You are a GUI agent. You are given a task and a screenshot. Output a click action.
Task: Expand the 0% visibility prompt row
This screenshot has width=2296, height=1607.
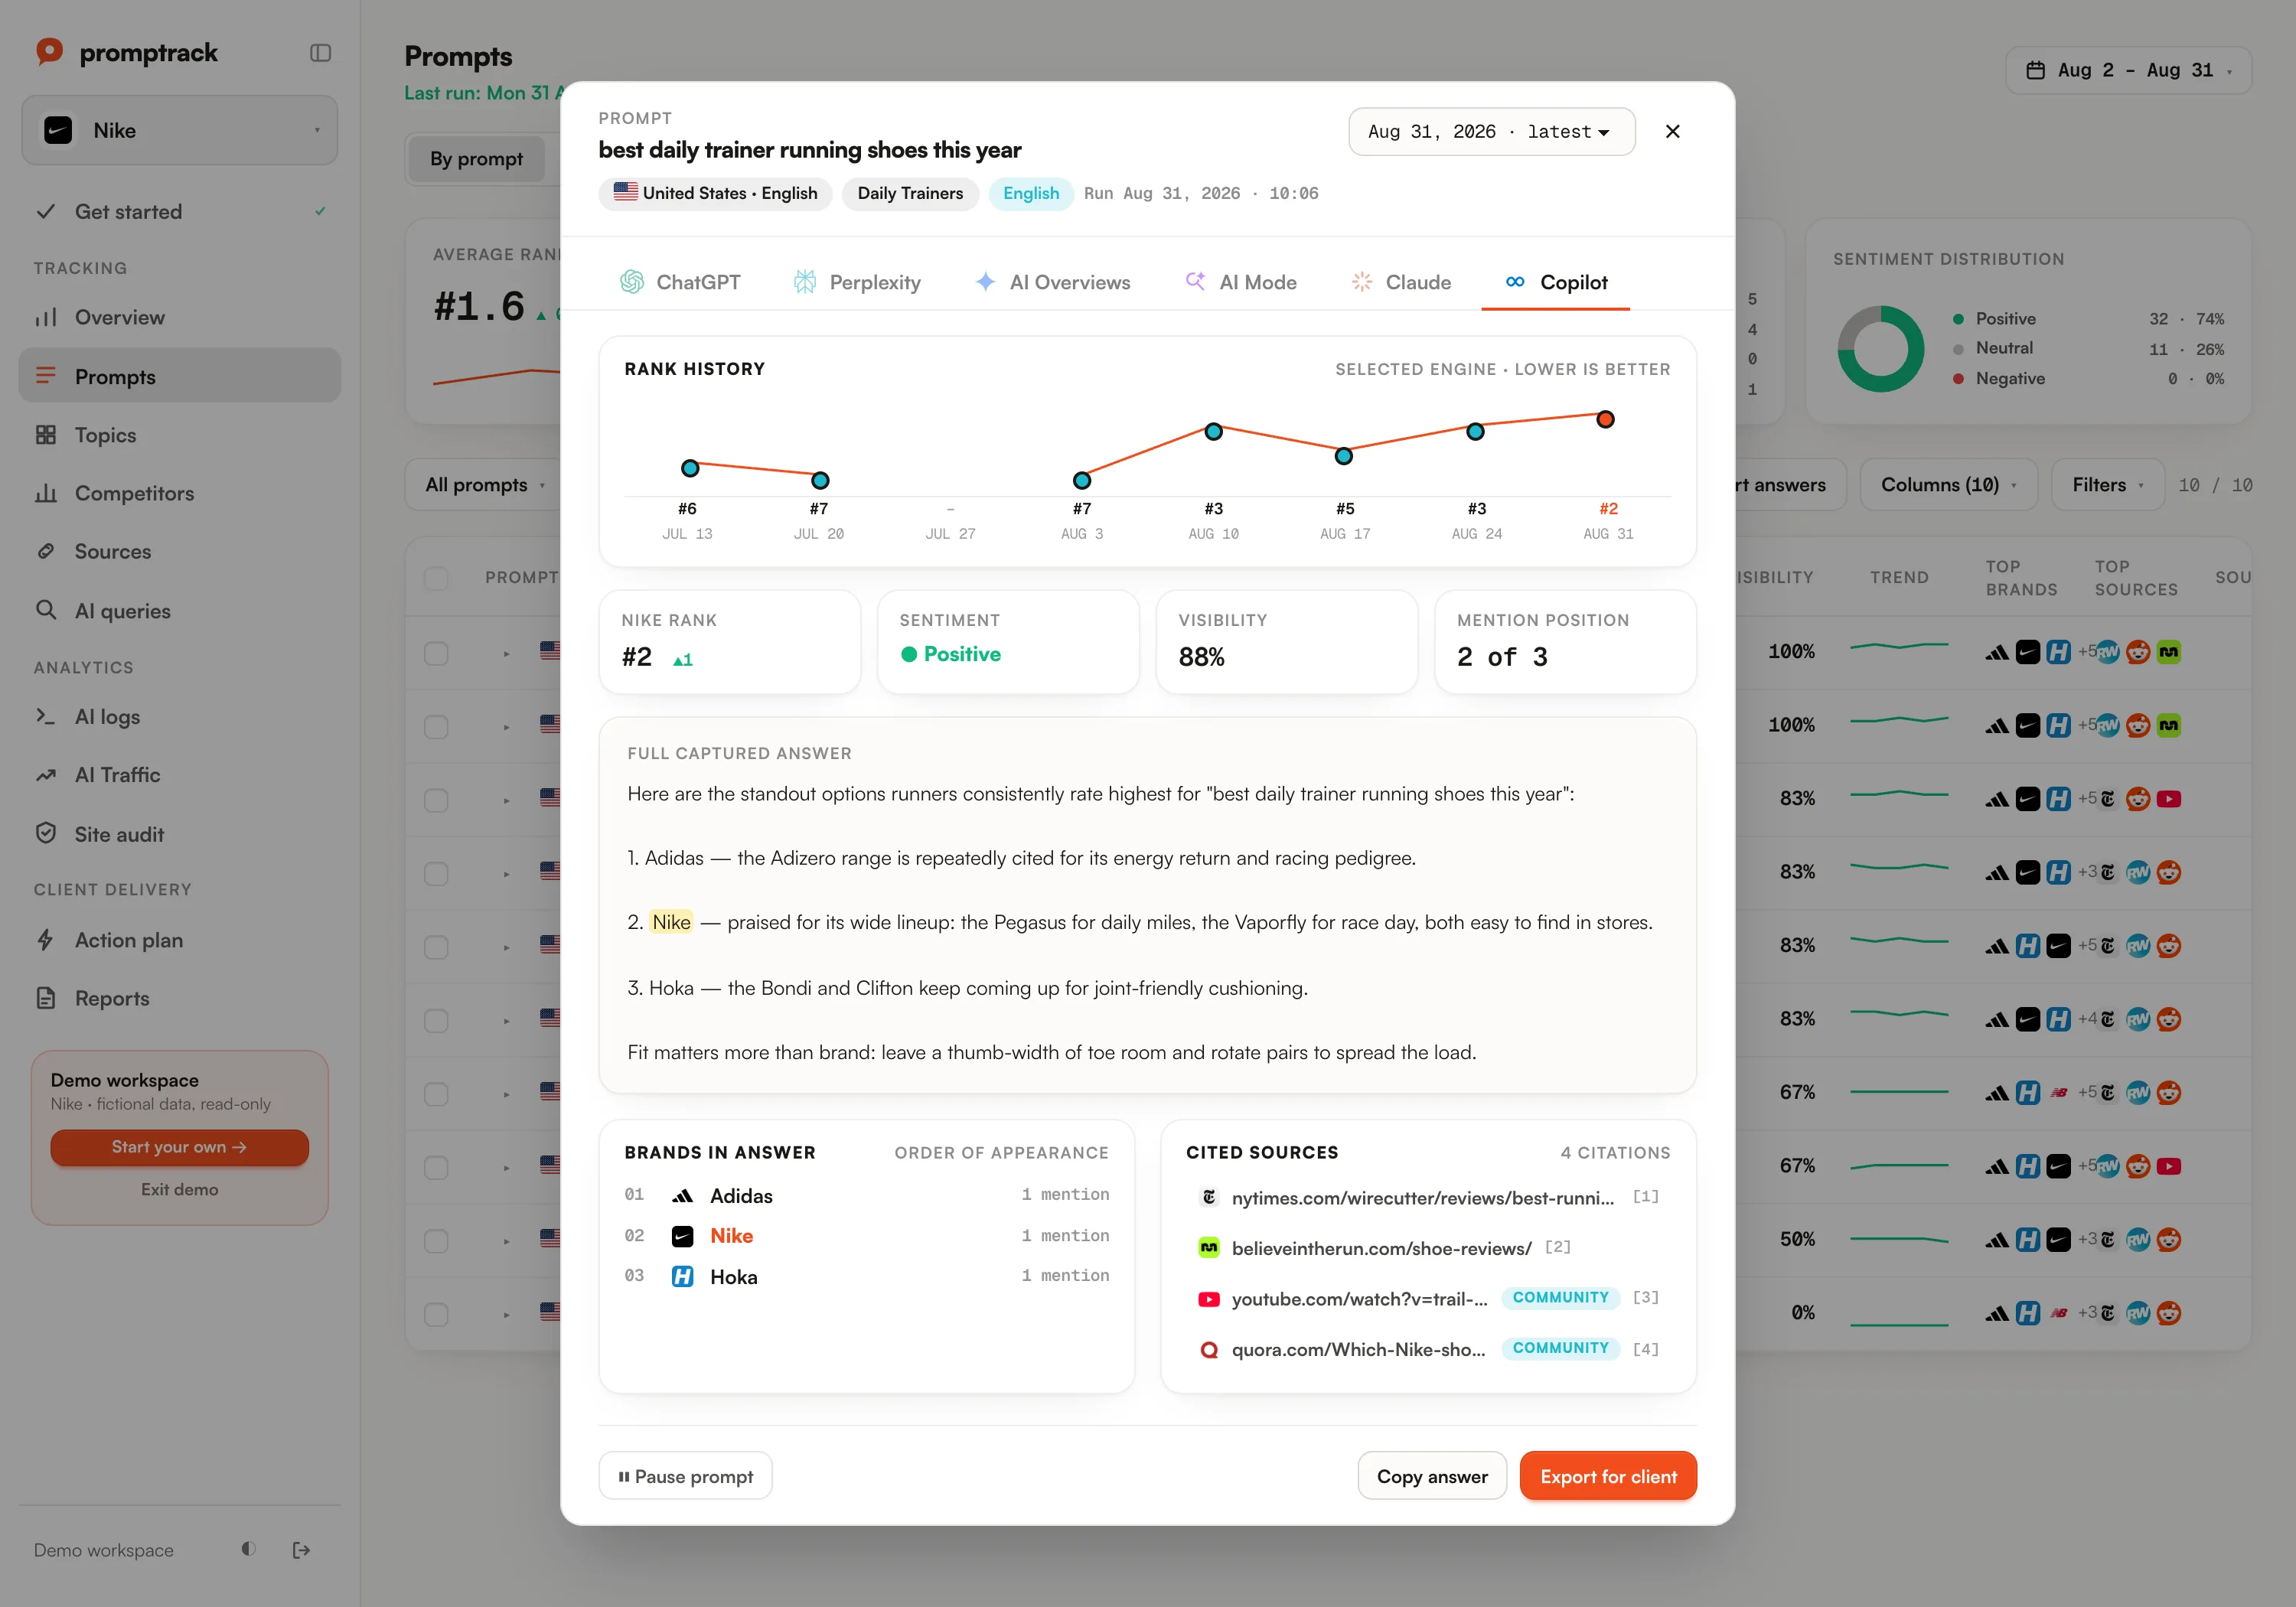tap(507, 1314)
